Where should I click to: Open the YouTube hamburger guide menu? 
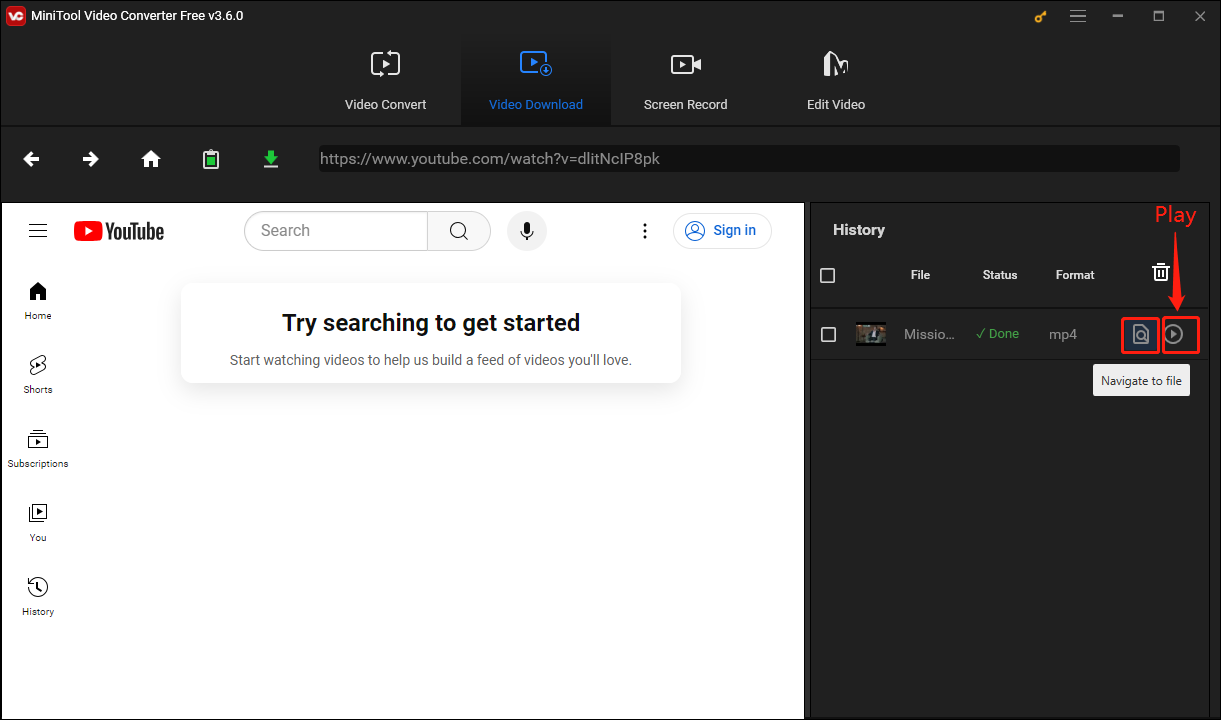38,231
